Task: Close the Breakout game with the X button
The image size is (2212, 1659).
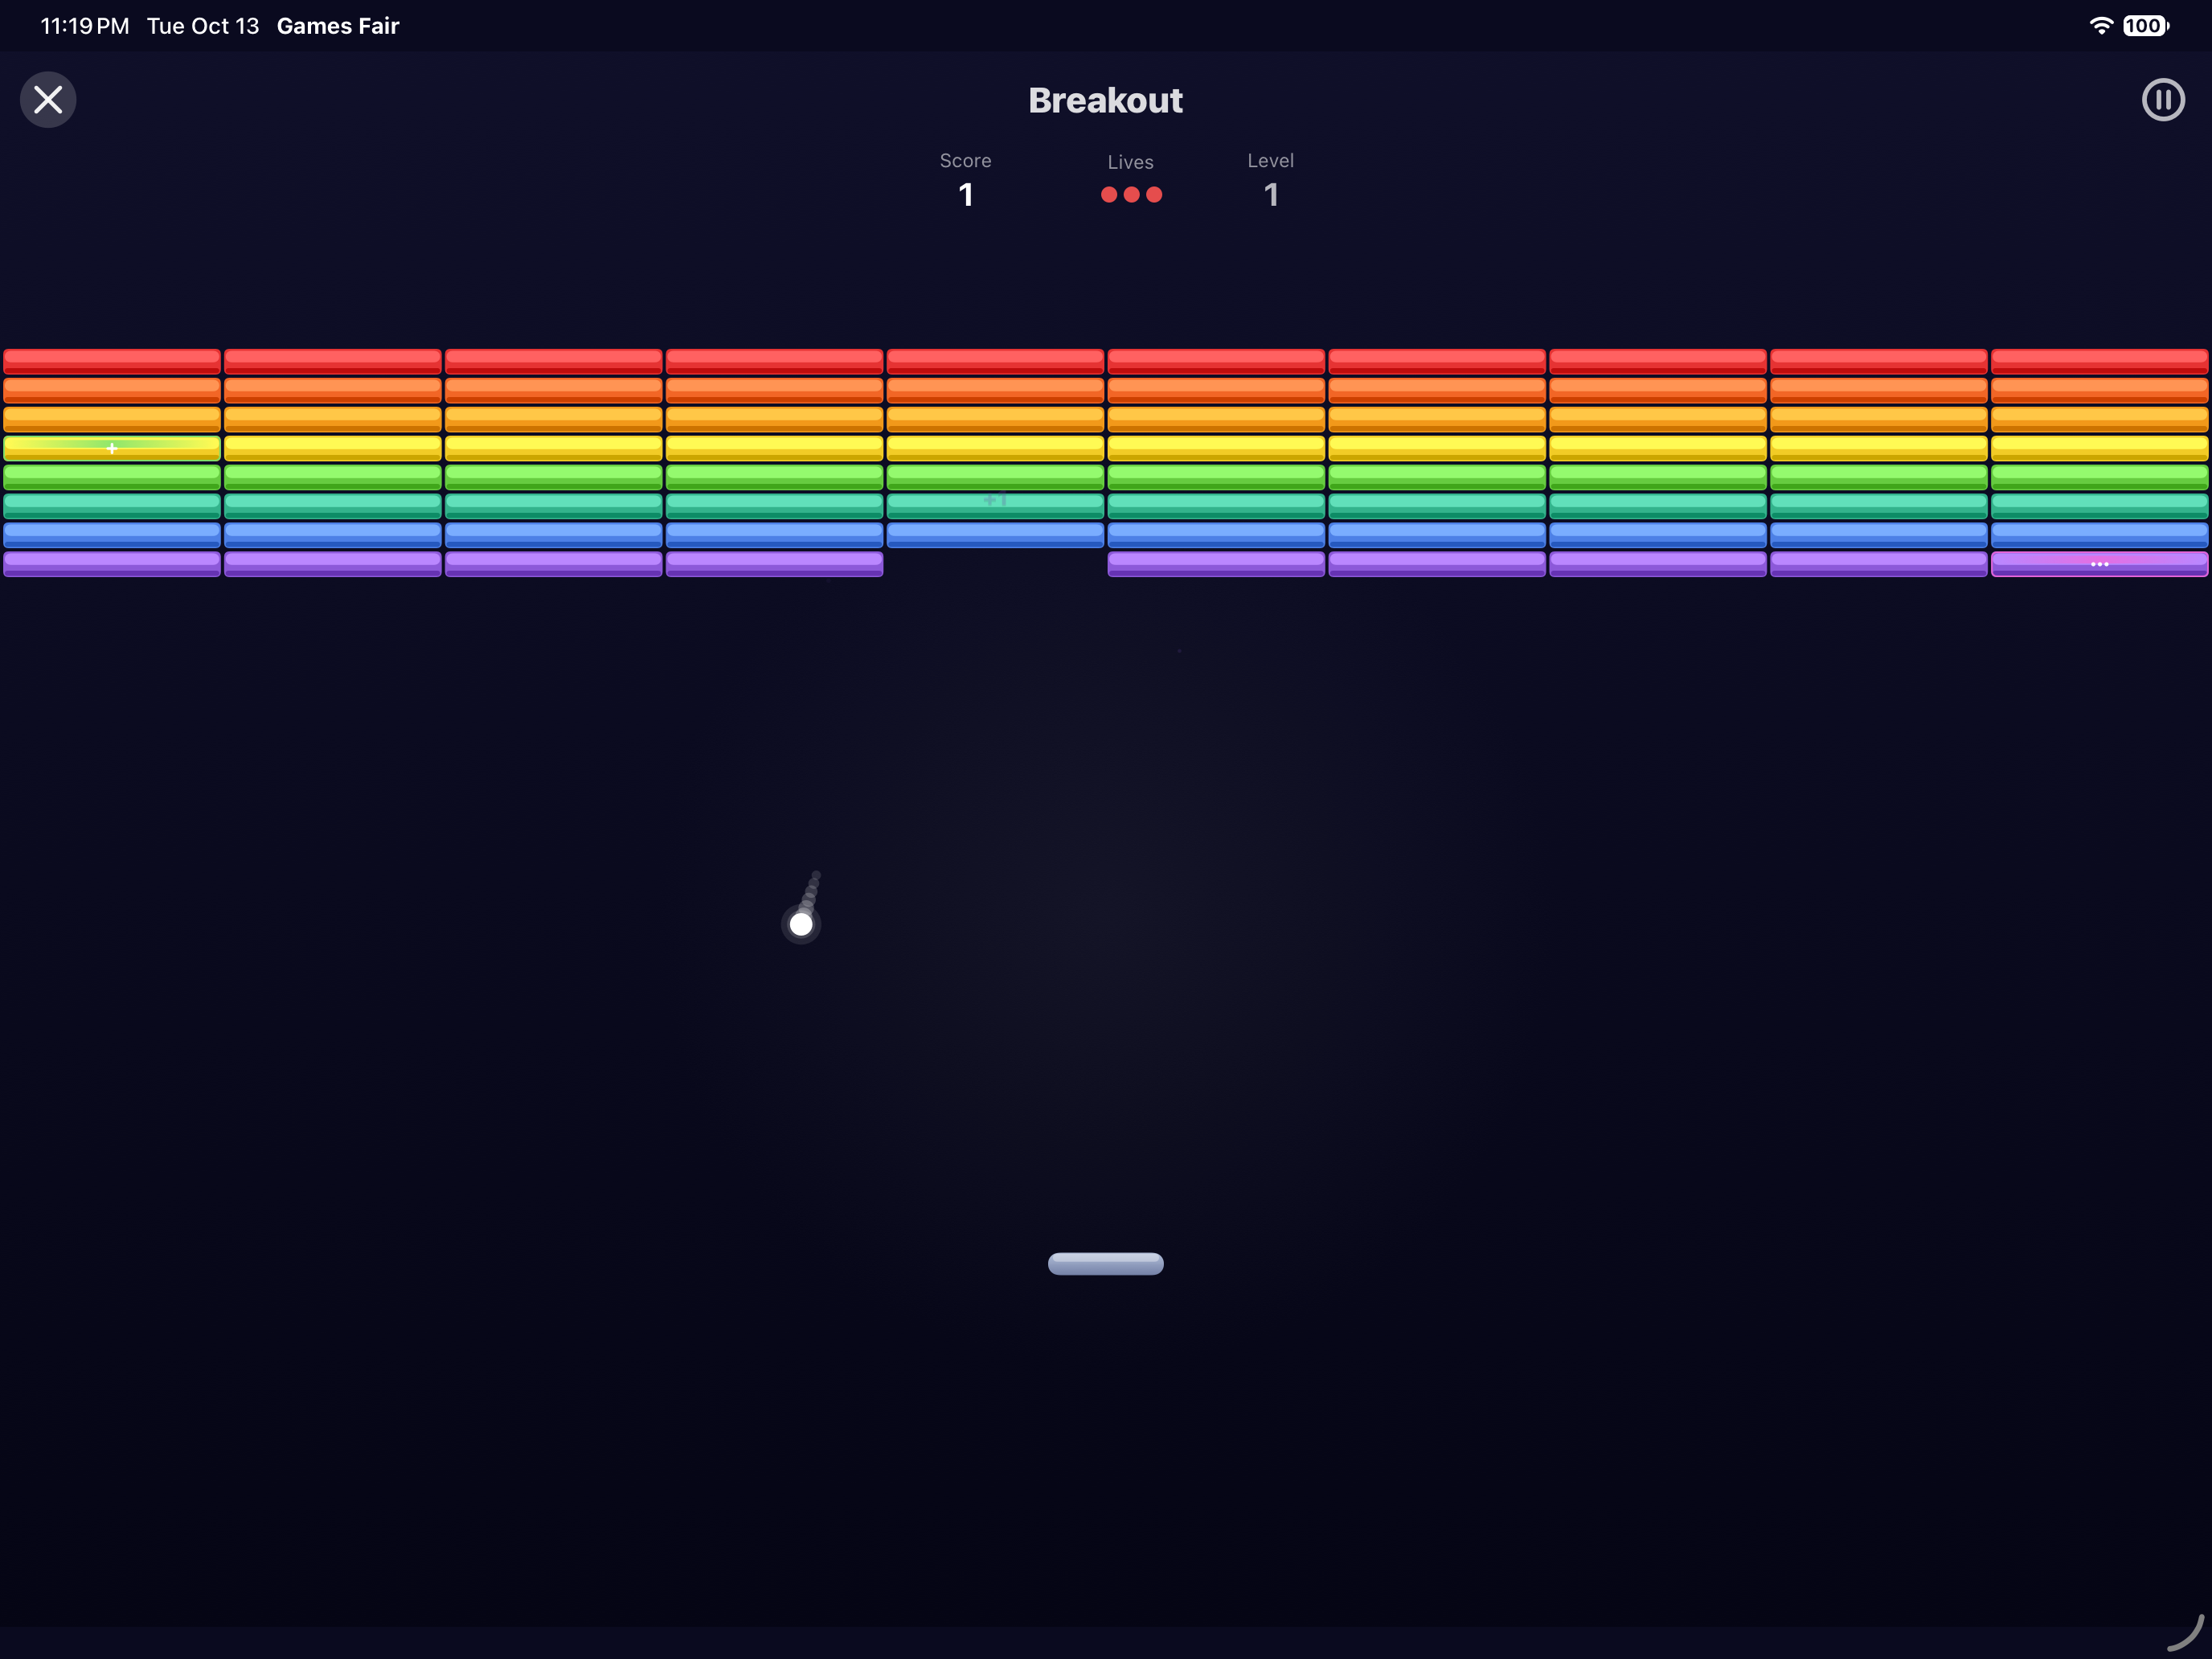Action: coord(48,100)
